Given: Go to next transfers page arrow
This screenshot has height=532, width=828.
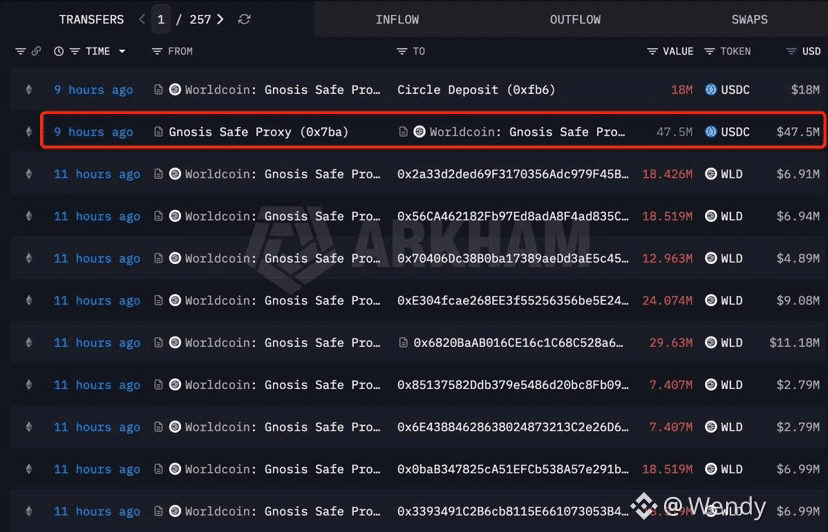Looking at the screenshot, I should tap(220, 20).
